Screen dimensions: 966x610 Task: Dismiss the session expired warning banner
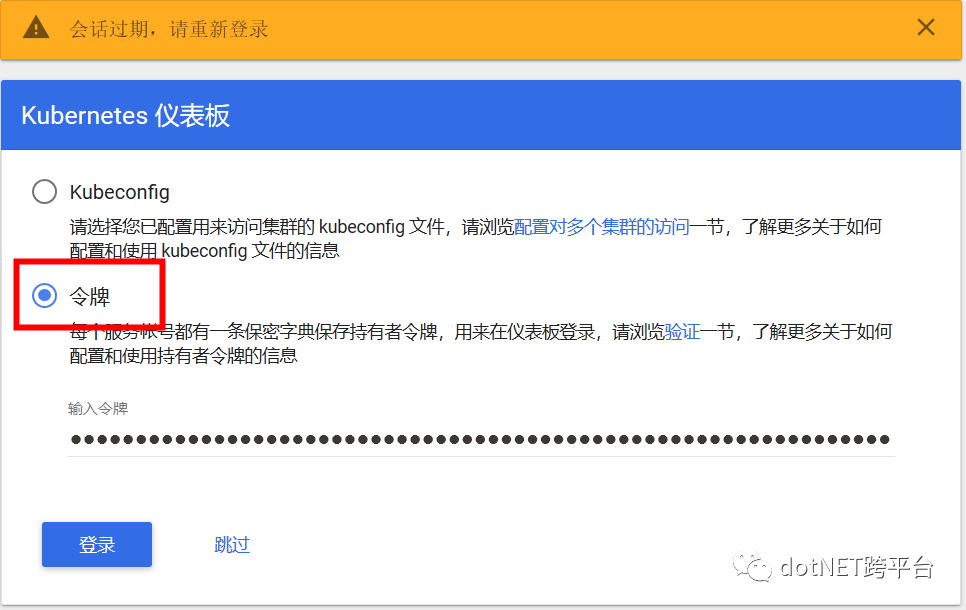(925, 28)
